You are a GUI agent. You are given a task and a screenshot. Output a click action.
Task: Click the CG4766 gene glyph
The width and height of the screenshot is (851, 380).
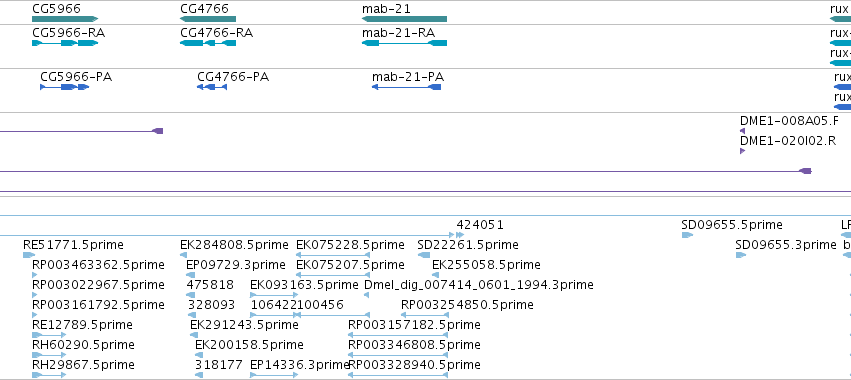208,19
